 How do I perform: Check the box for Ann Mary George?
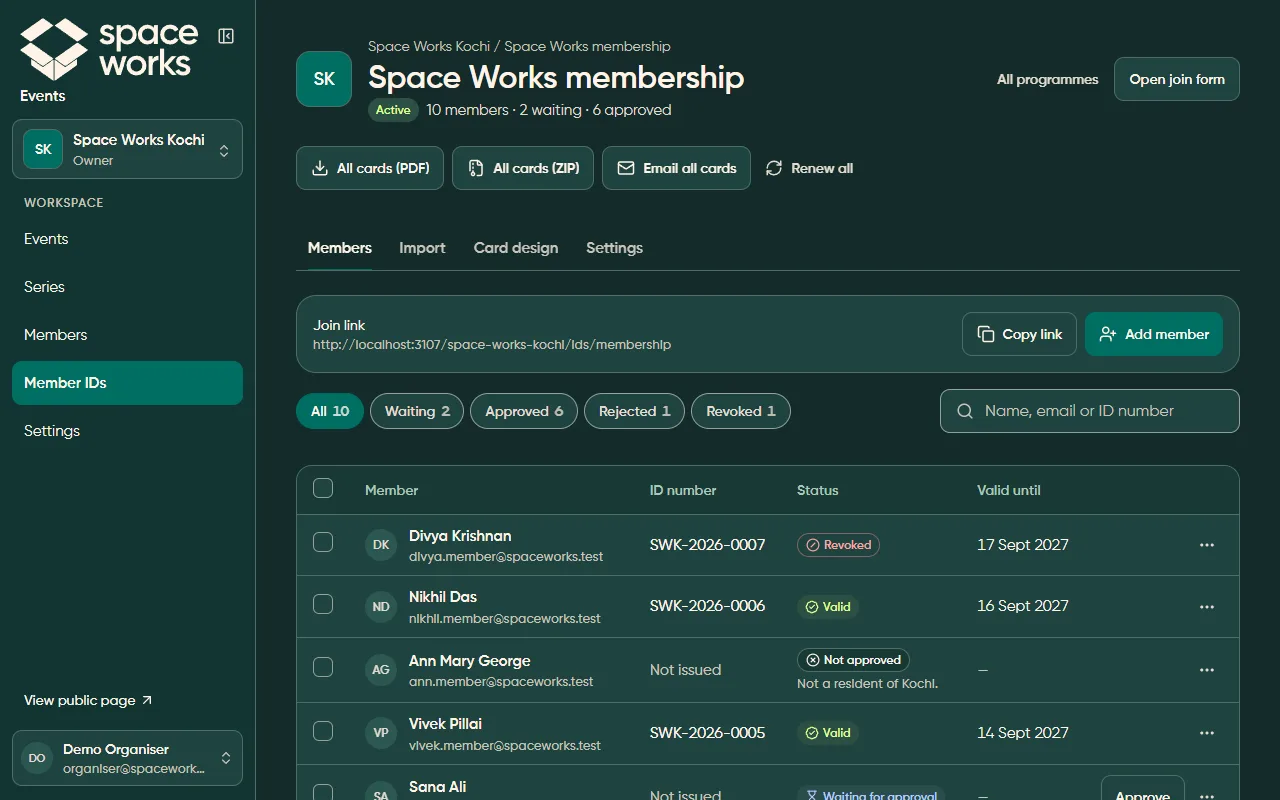(323, 667)
